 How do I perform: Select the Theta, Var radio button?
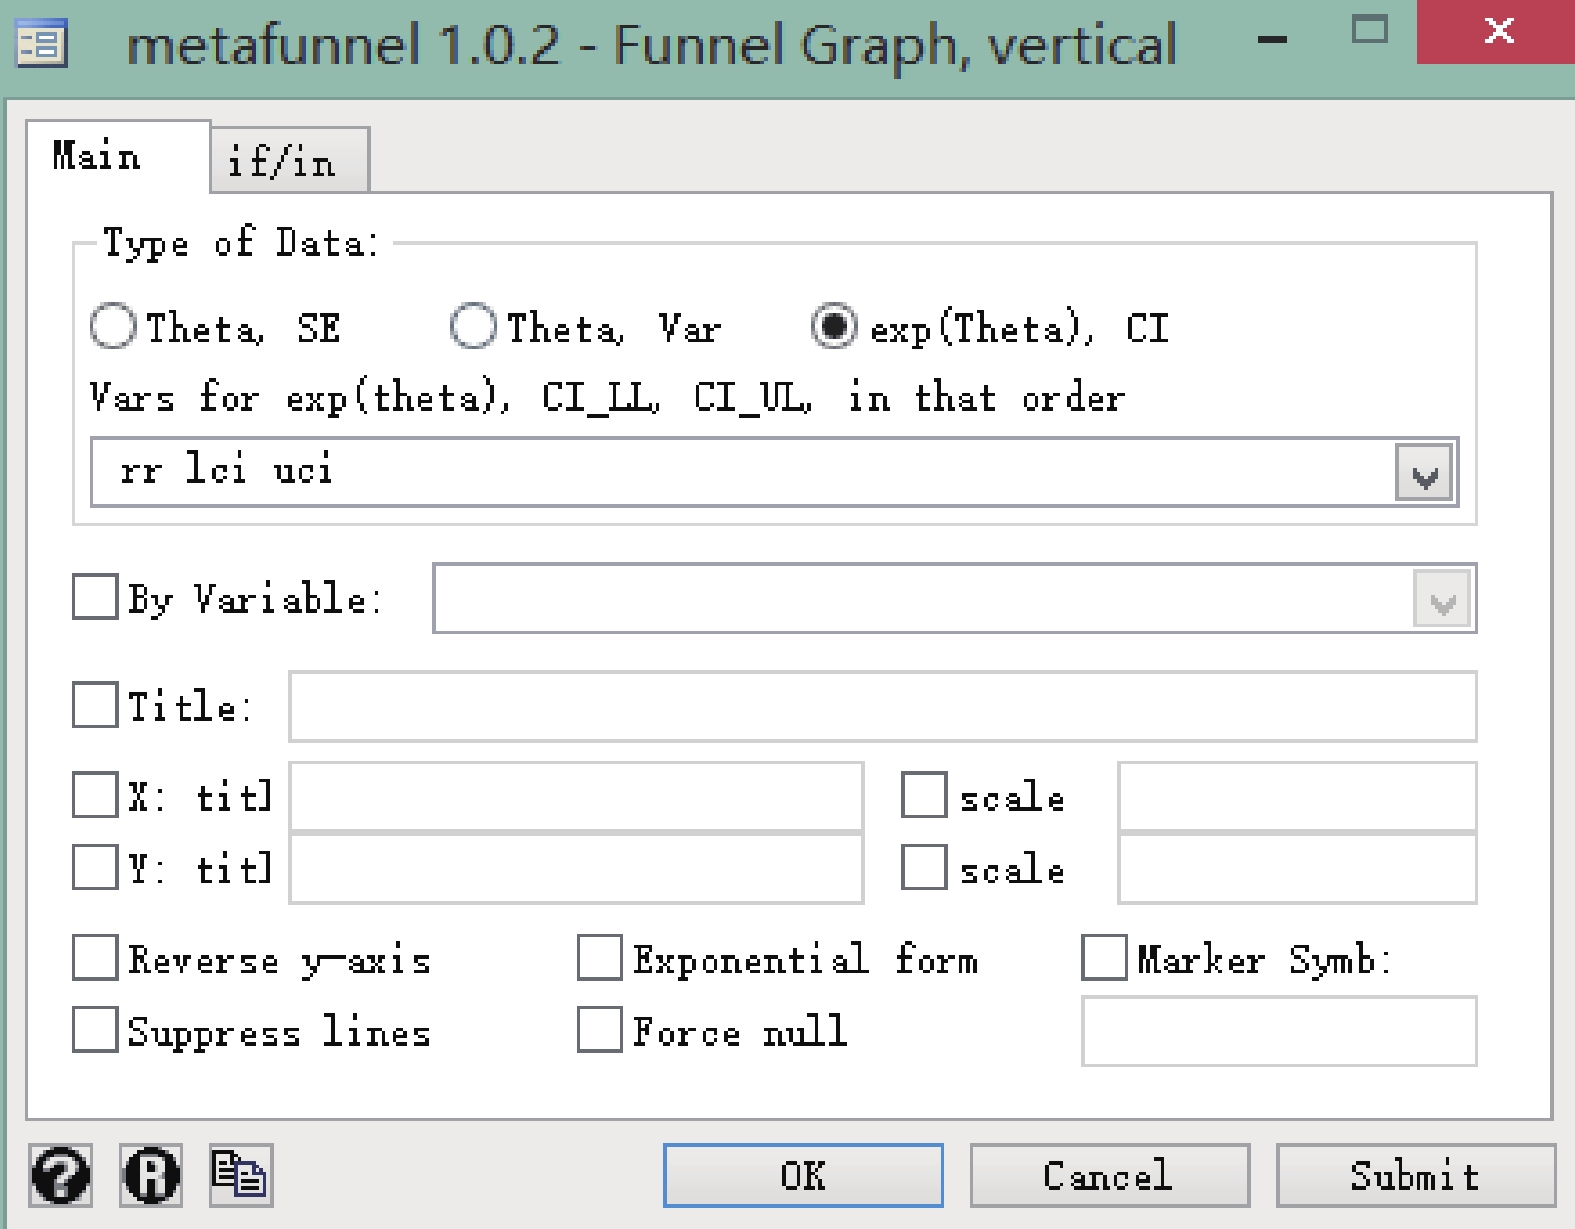click(473, 327)
